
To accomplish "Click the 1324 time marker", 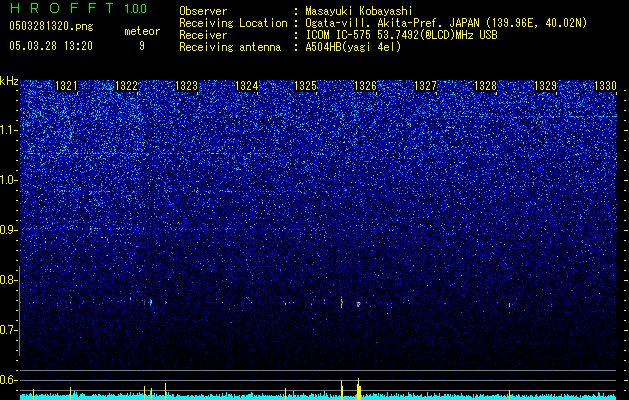I will point(246,86).
